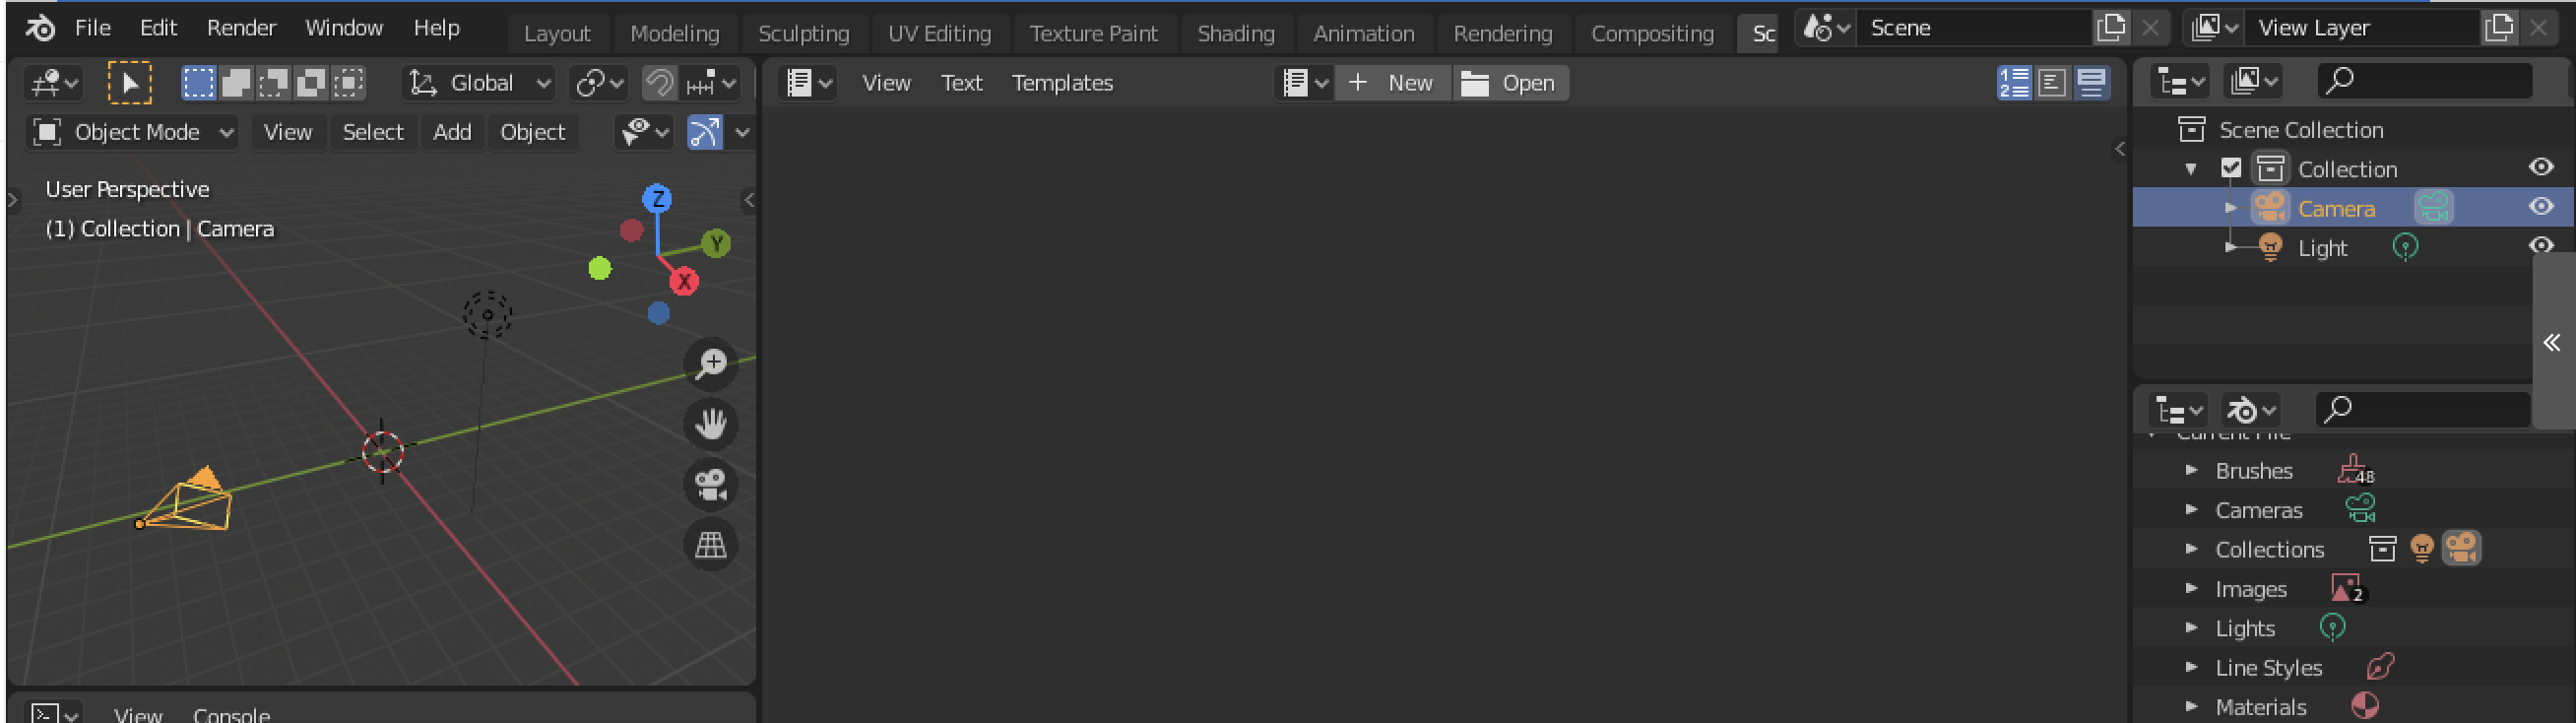Open the Object Mode dropdown
This screenshot has width=2576, height=723.
[132, 132]
